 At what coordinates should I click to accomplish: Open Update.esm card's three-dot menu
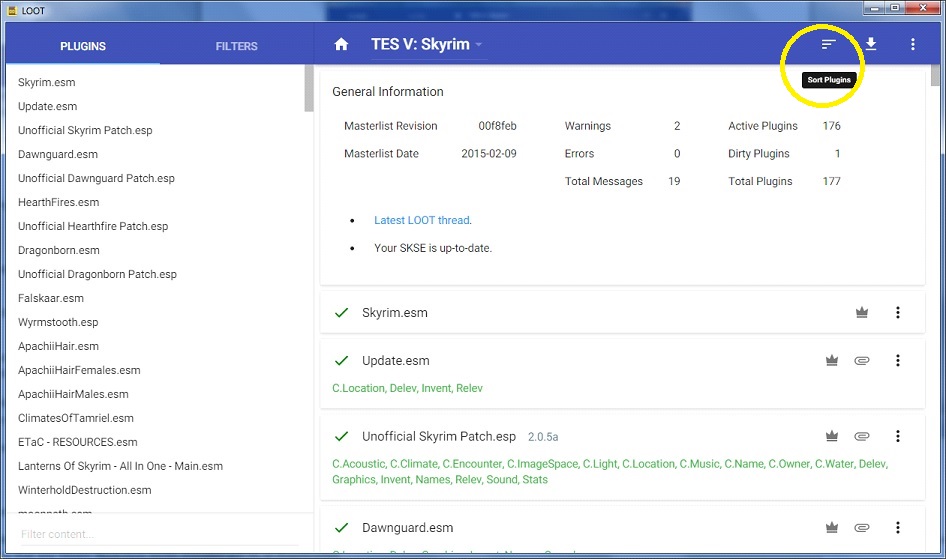(898, 361)
